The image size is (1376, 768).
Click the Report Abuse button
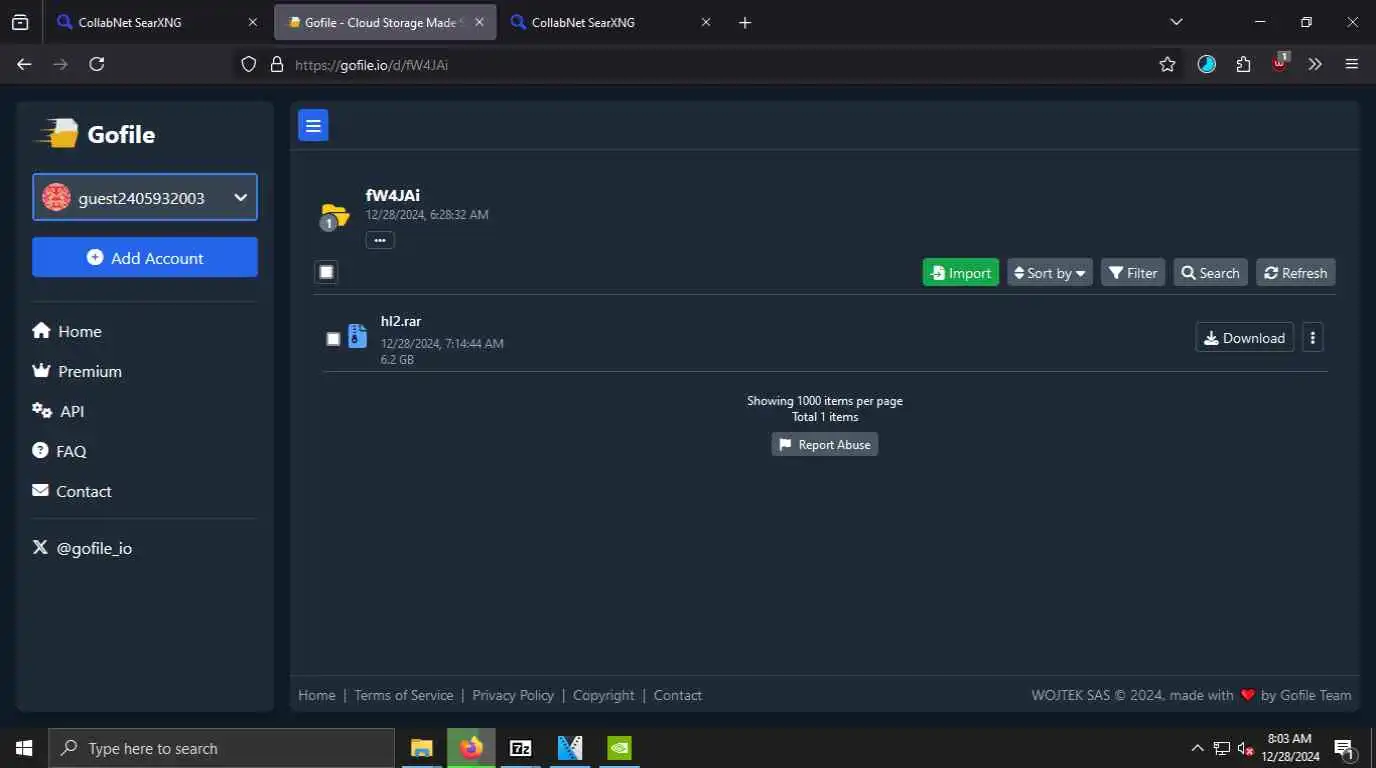825,444
